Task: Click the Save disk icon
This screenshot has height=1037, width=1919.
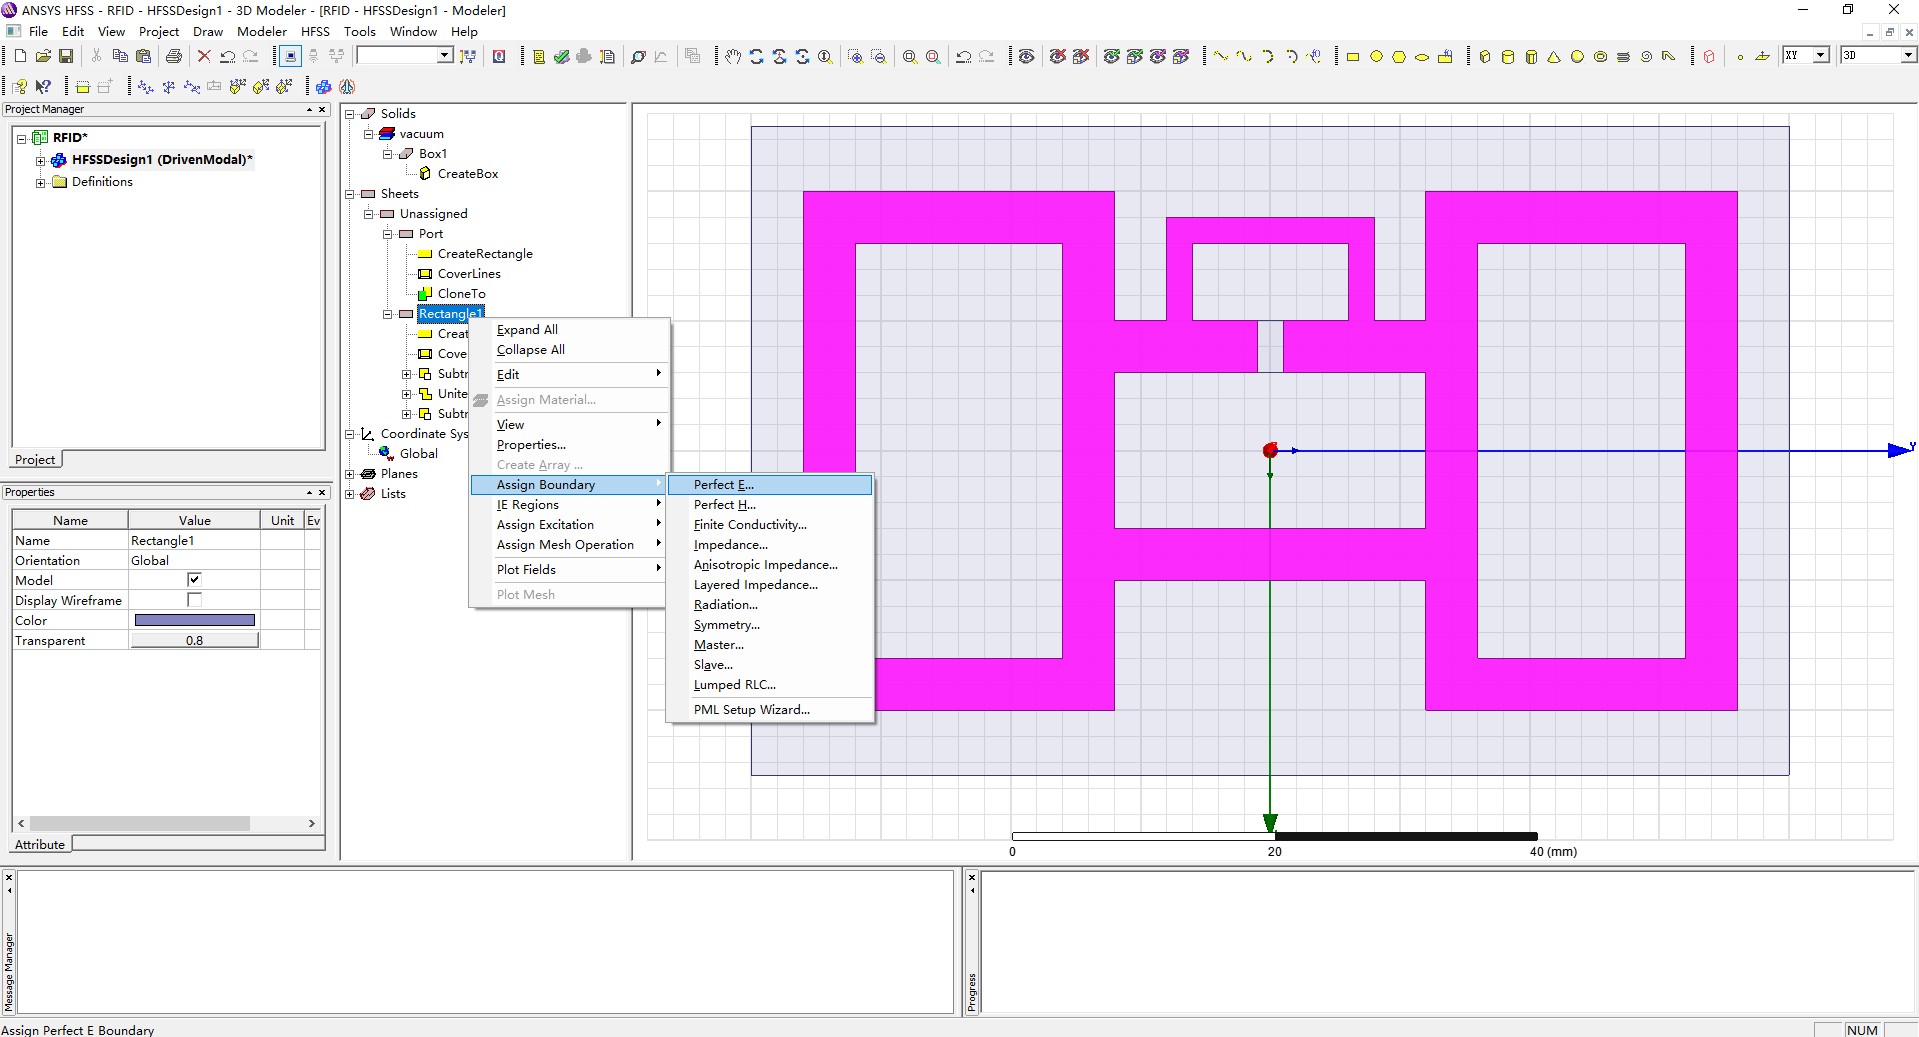Action: pos(66,57)
